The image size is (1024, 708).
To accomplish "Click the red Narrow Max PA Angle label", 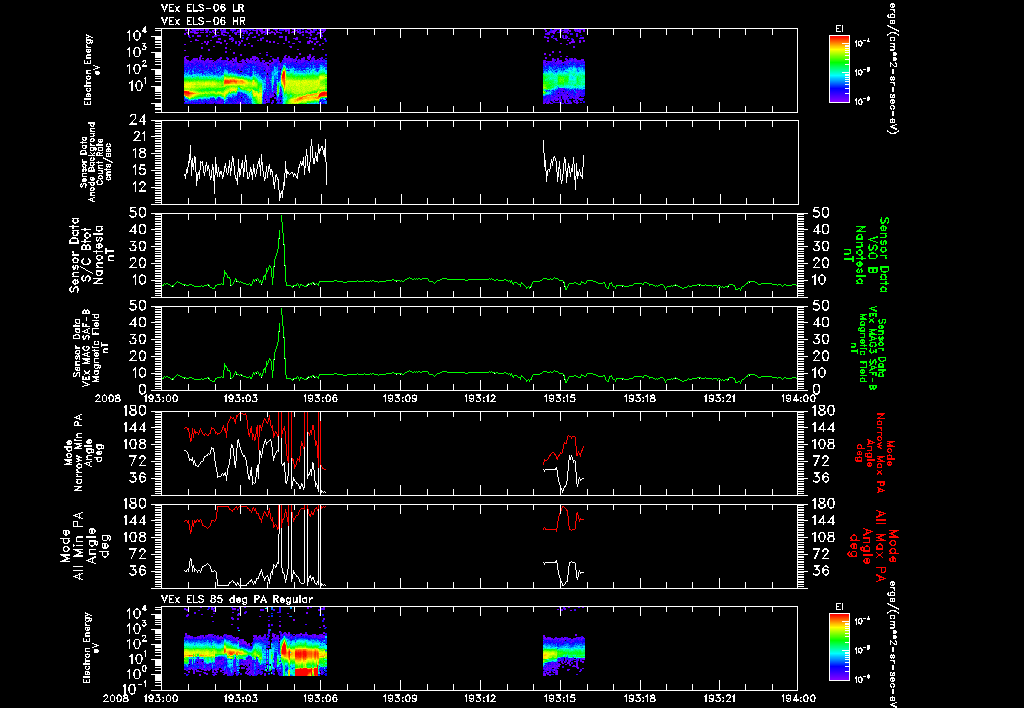I will pyautogui.click(x=872, y=452).
